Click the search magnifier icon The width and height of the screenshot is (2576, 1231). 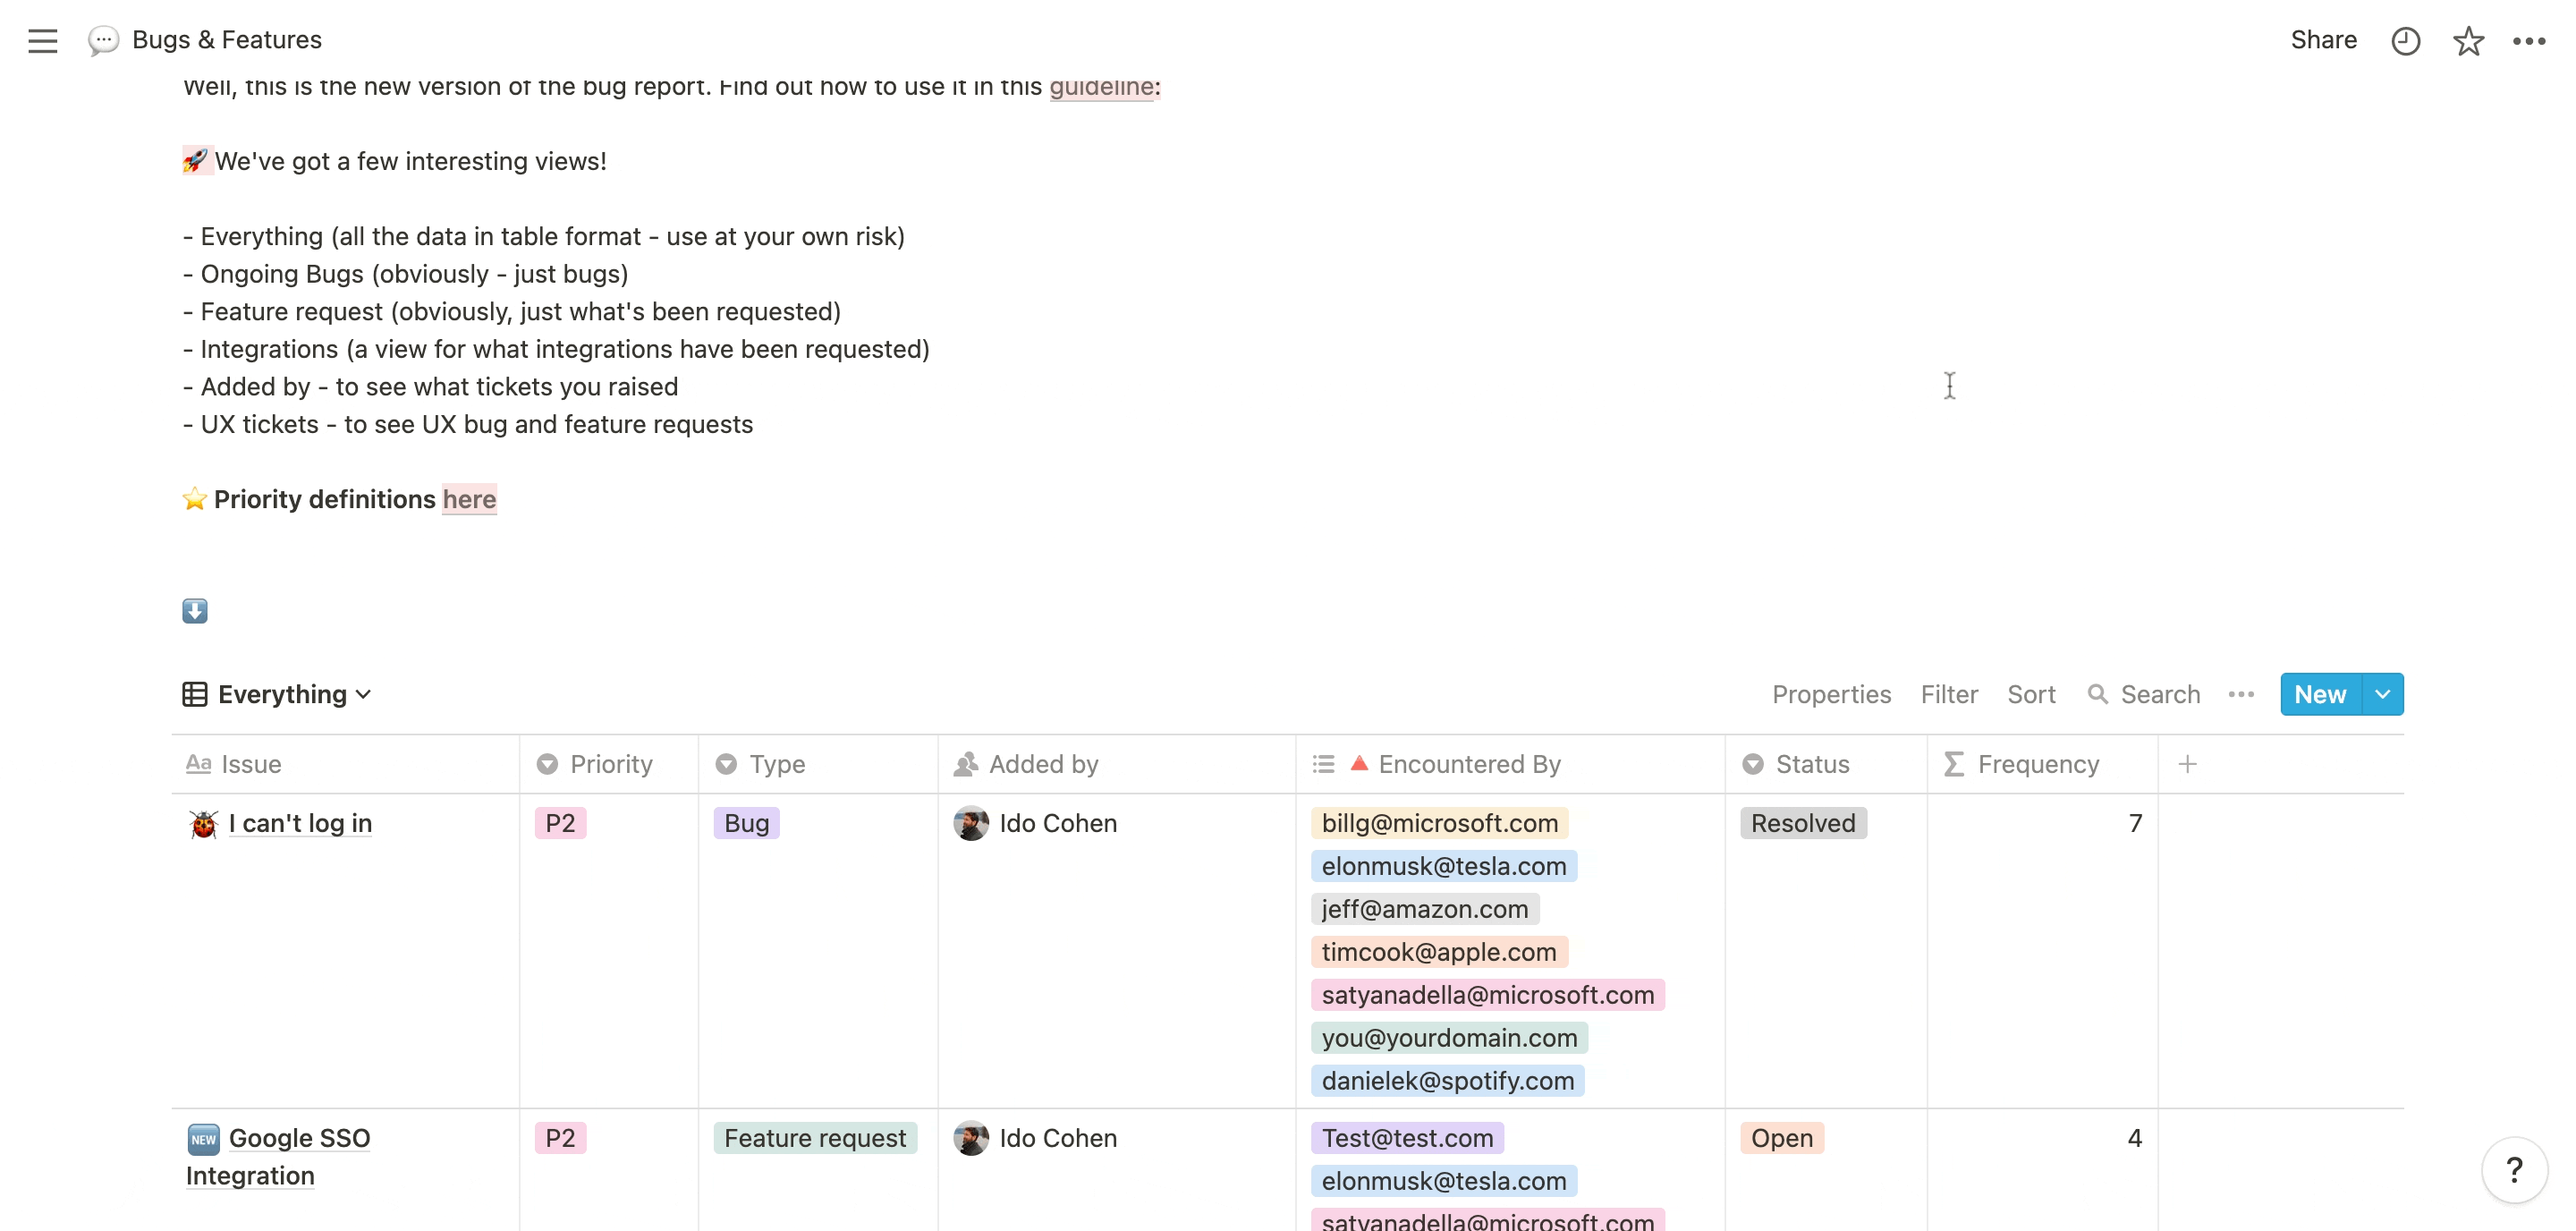(2097, 694)
